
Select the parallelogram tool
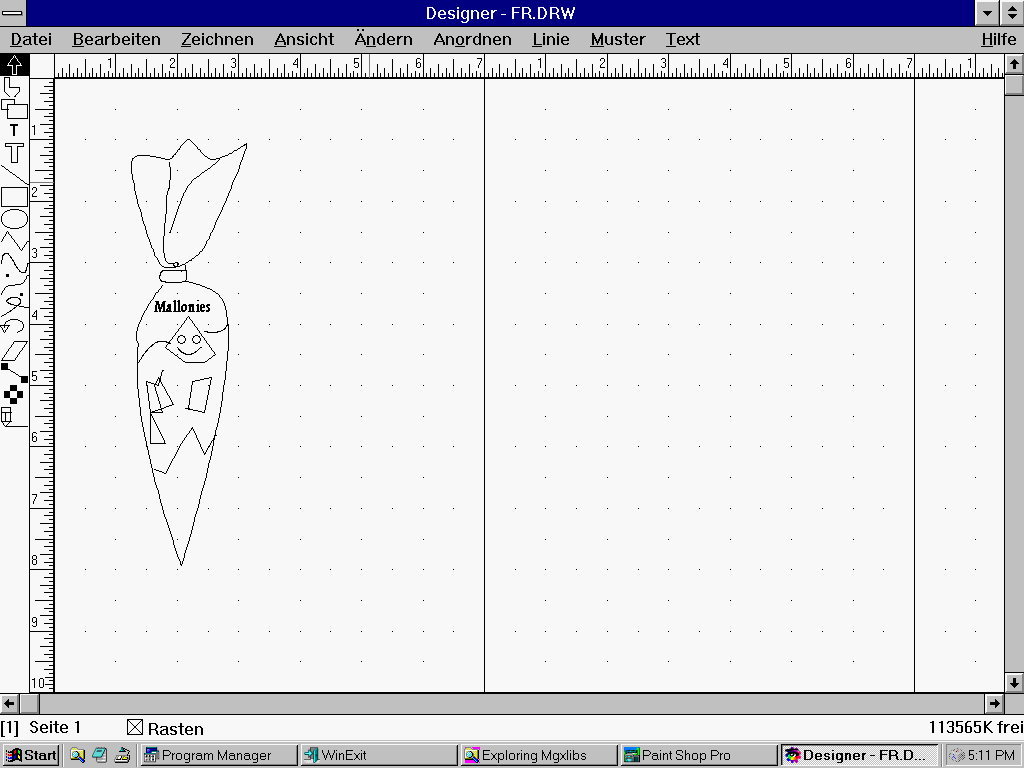click(14, 351)
